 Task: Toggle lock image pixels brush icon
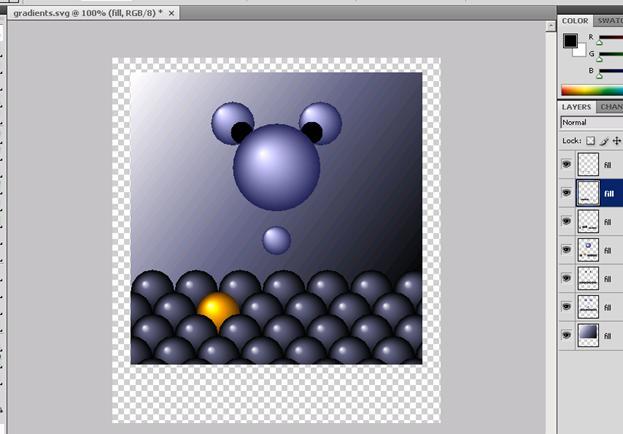[604, 141]
